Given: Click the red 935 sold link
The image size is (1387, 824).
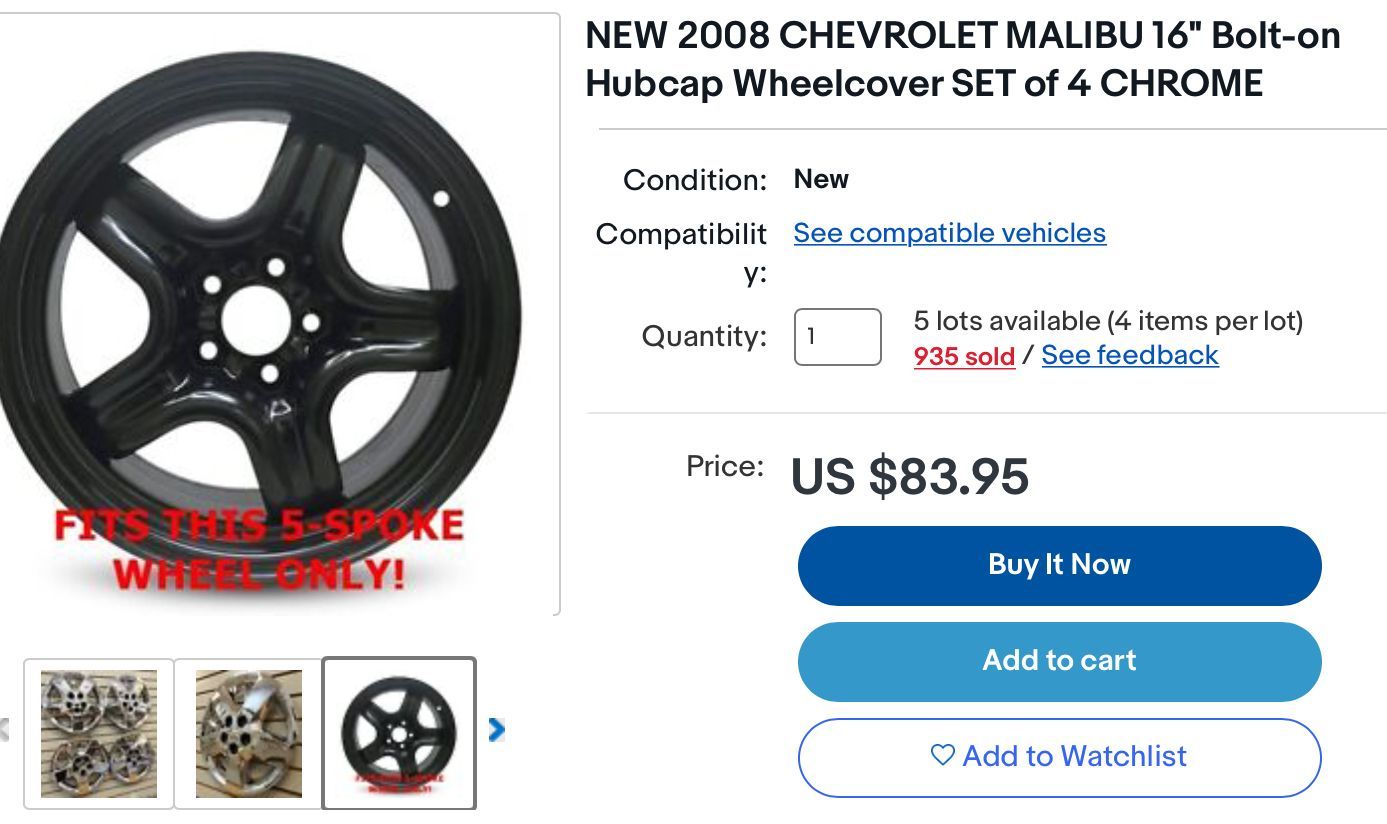Looking at the screenshot, I should tap(963, 356).
